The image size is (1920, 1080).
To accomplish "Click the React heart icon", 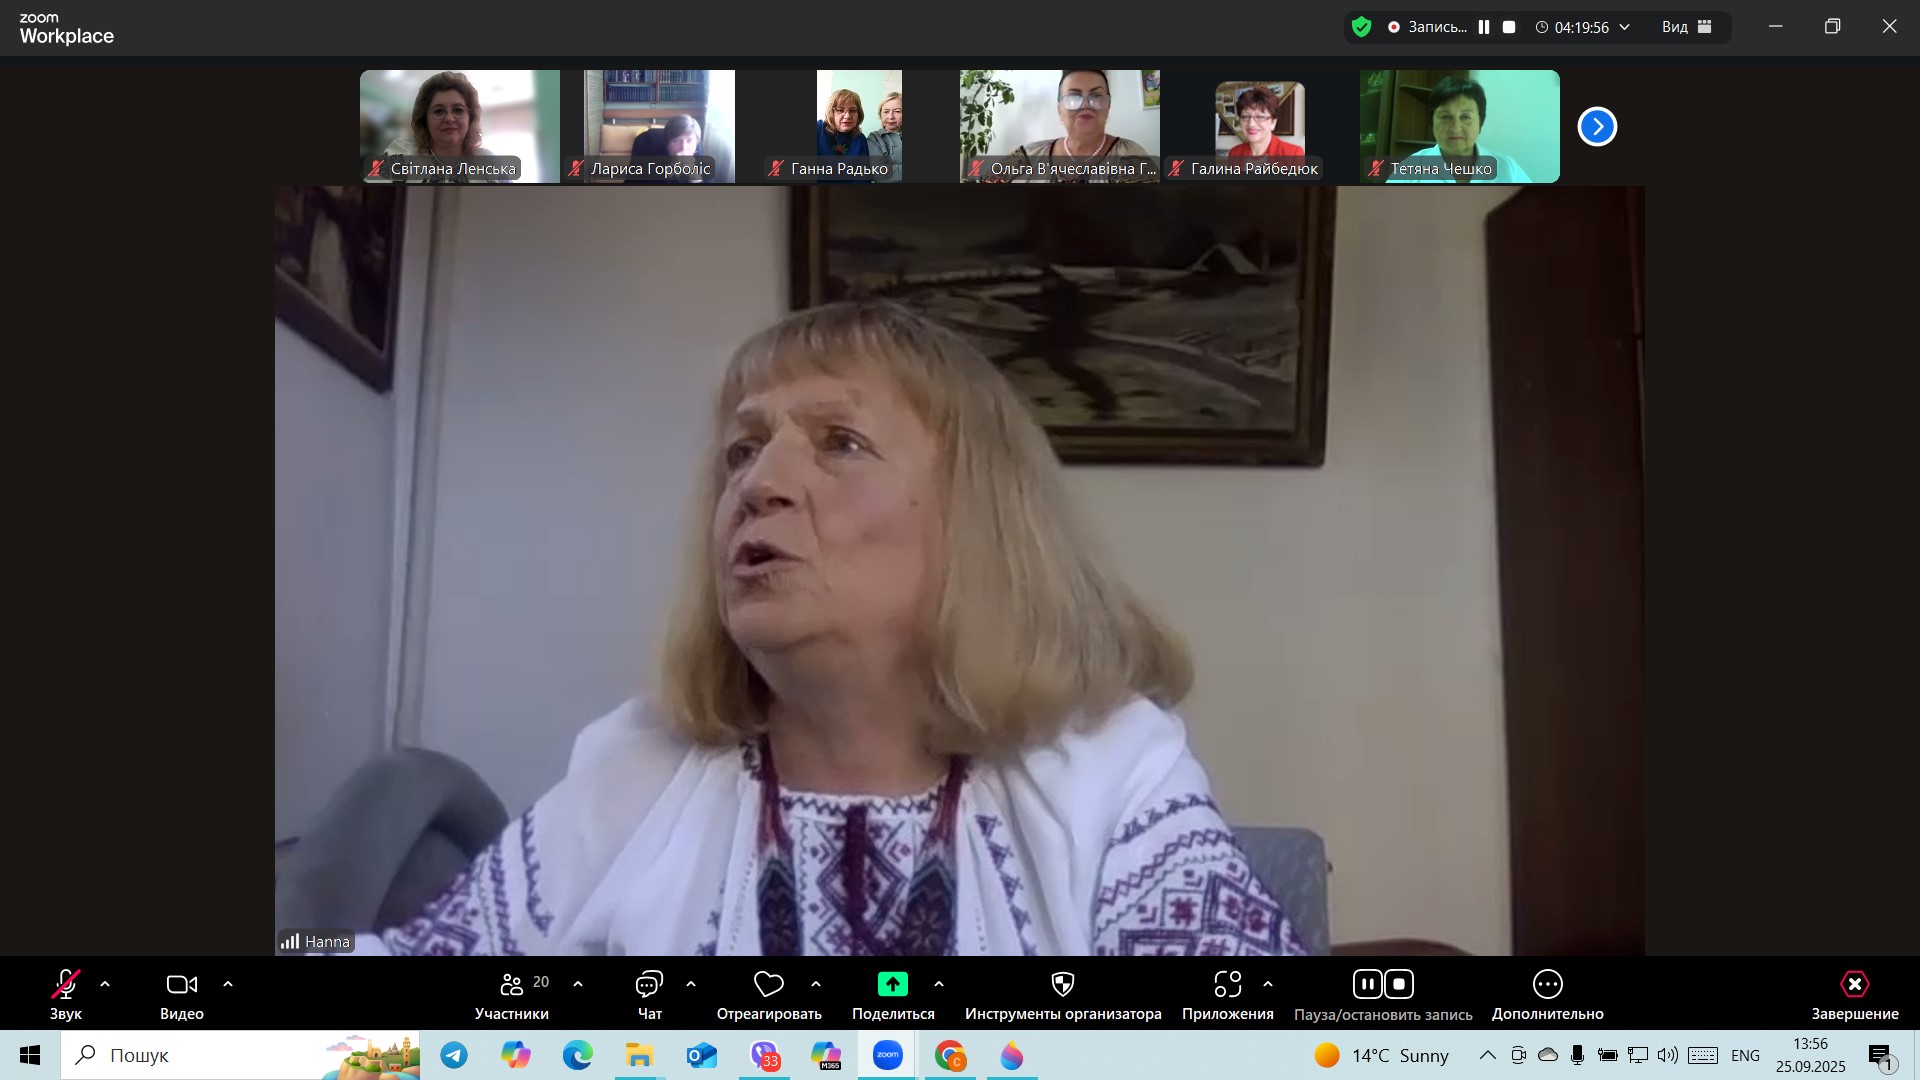I will (768, 985).
